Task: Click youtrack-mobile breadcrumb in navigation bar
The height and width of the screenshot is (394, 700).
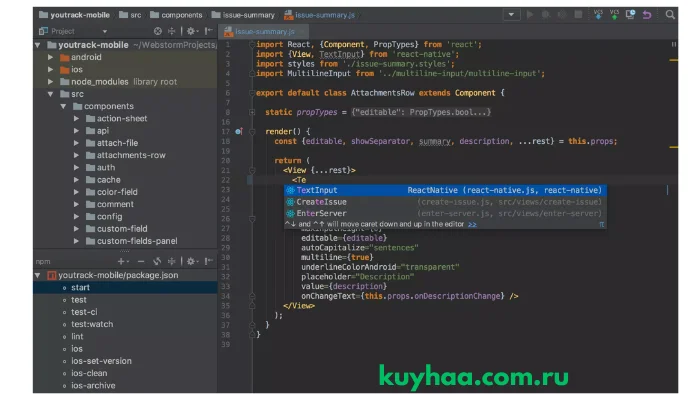Action: pyautogui.click(x=75, y=15)
